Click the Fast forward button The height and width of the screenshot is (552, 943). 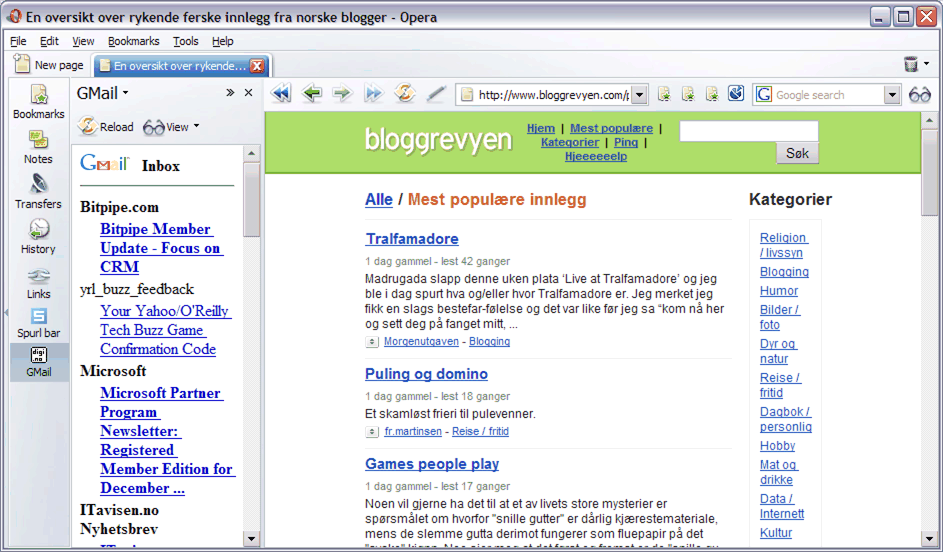tap(373, 94)
